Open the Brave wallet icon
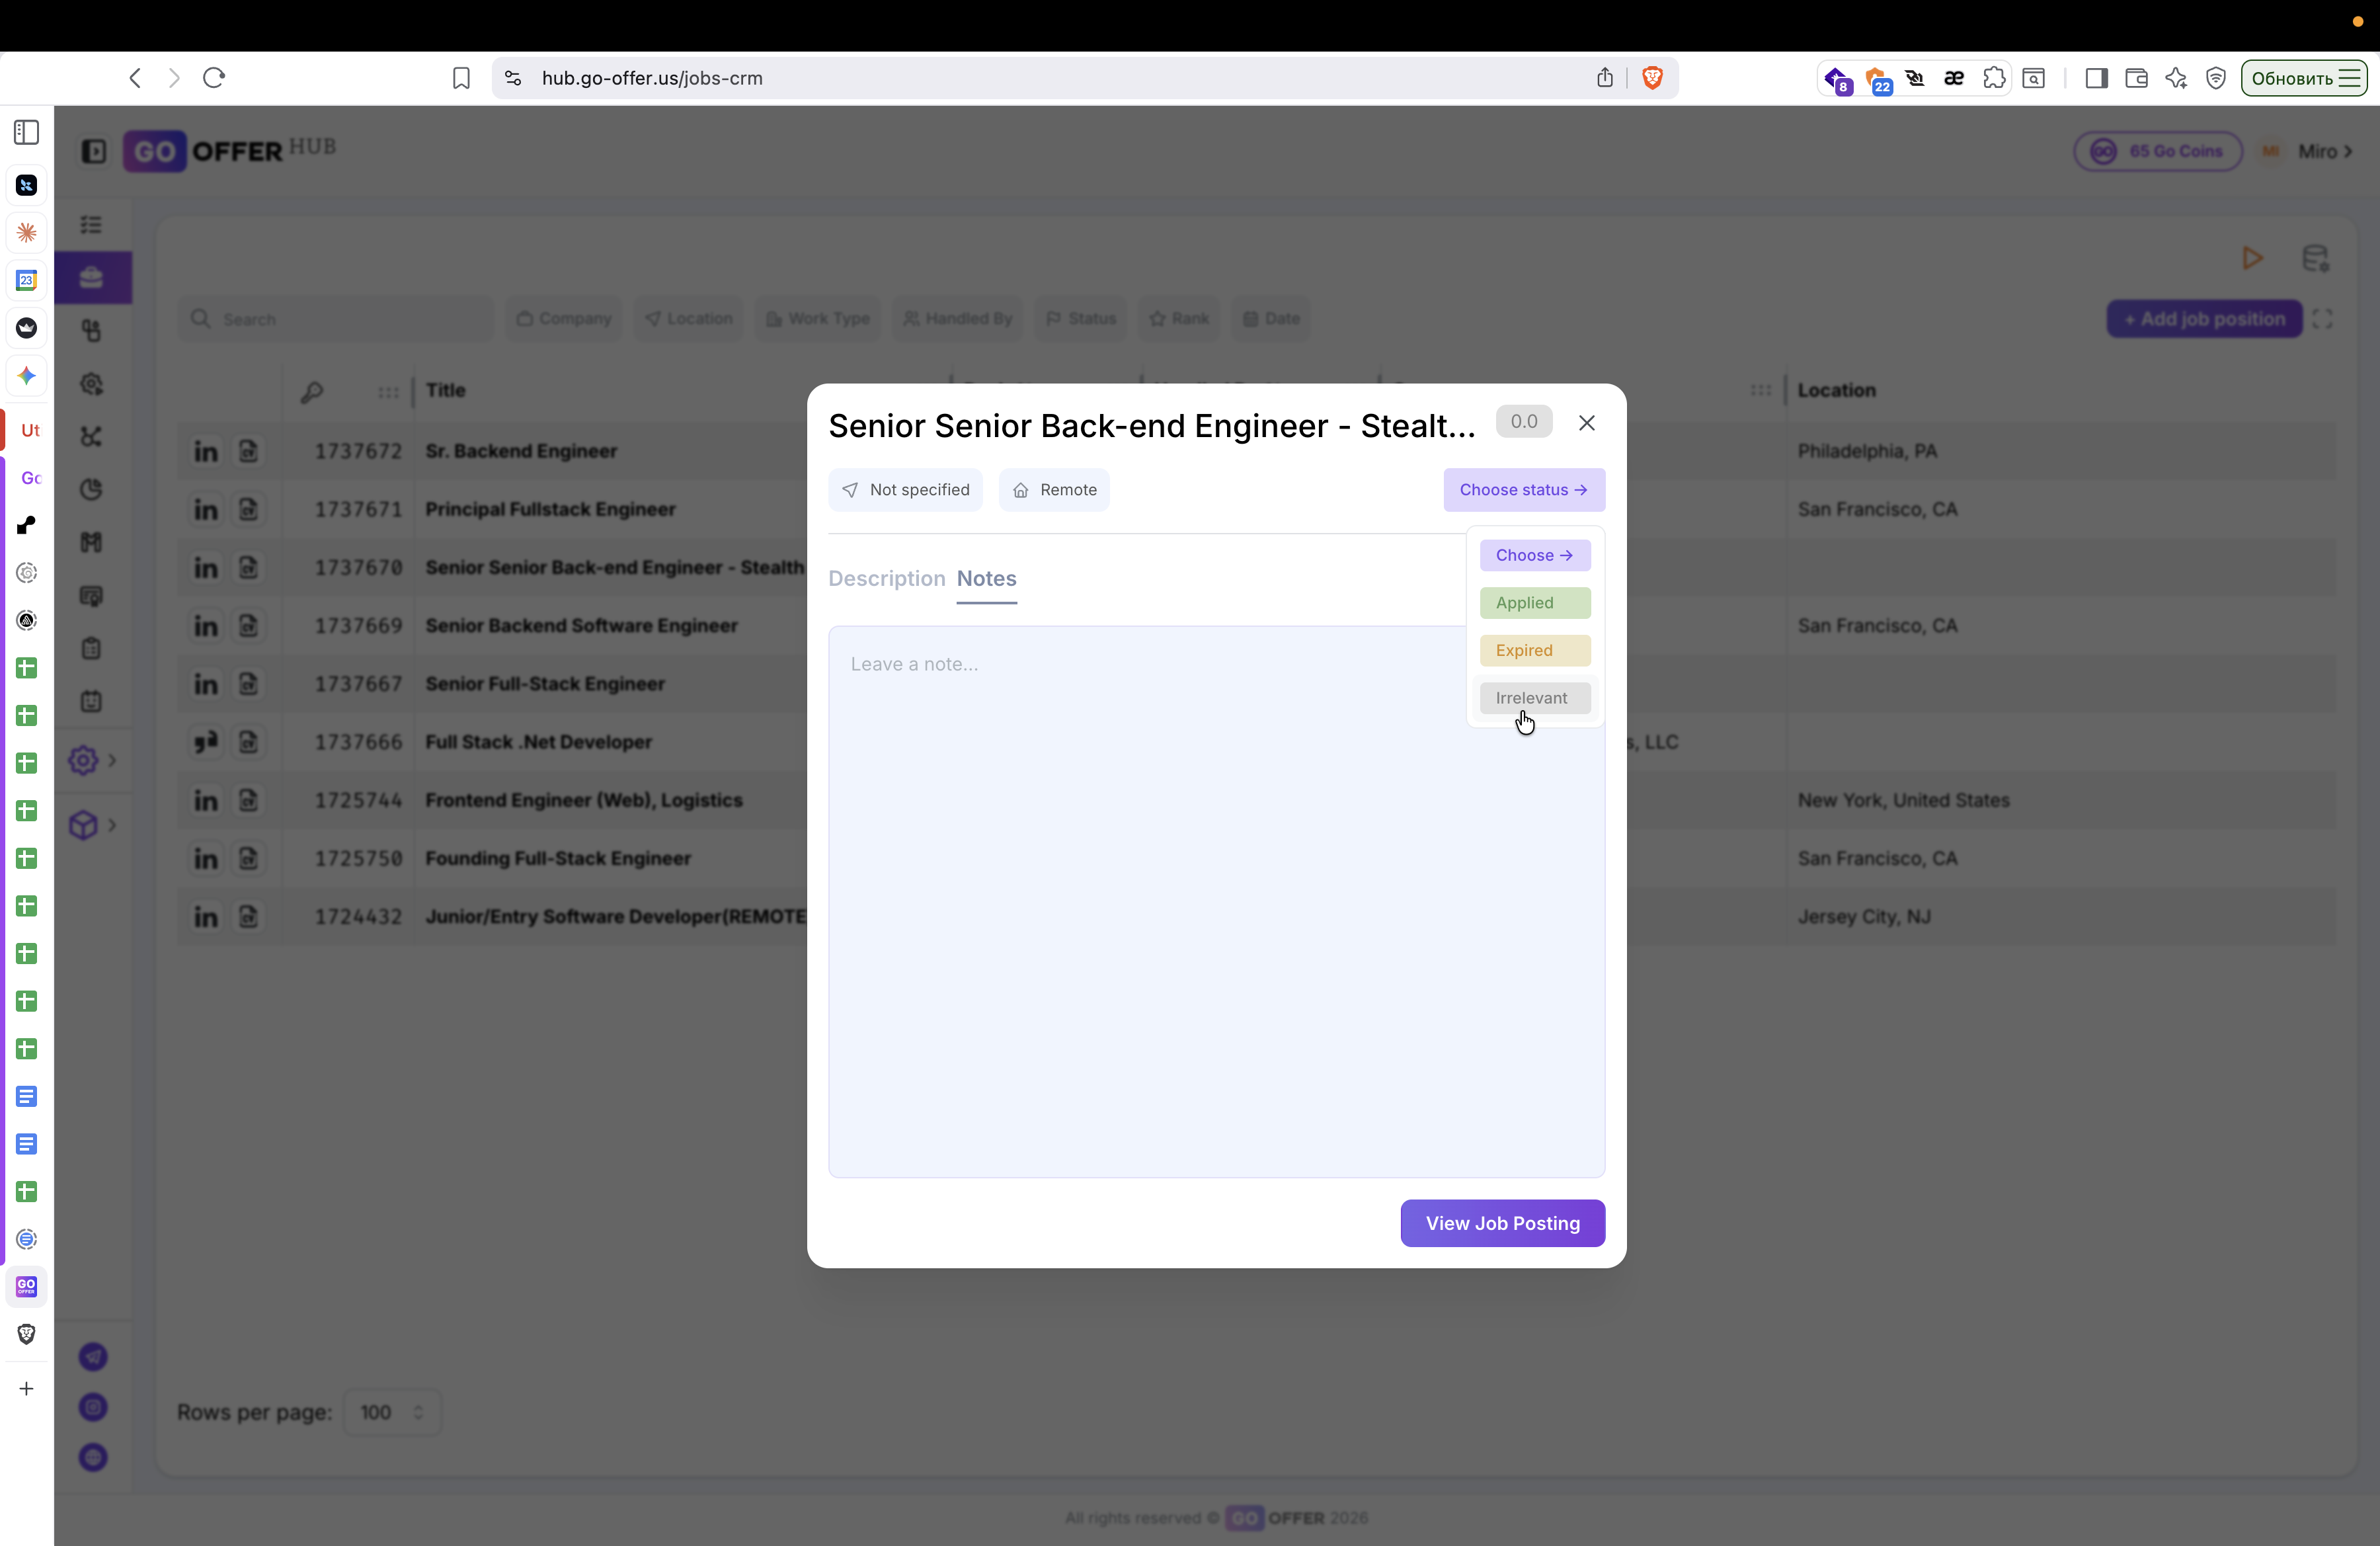The width and height of the screenshot is (2380, 1546). tap(2136, 78)
